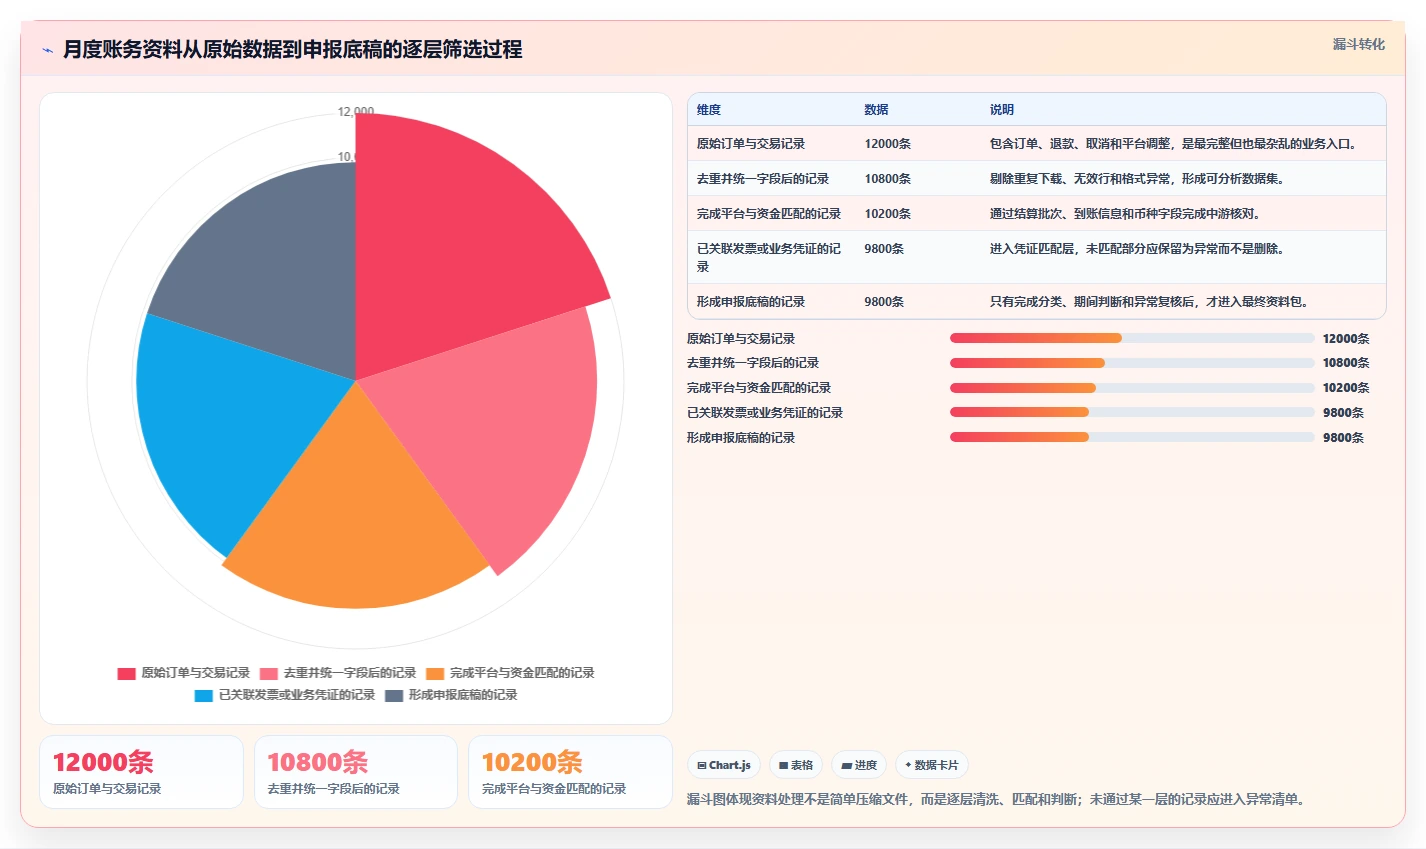
Task: Click the table description starting 通过结算批次
Action: pos(1127,214)
